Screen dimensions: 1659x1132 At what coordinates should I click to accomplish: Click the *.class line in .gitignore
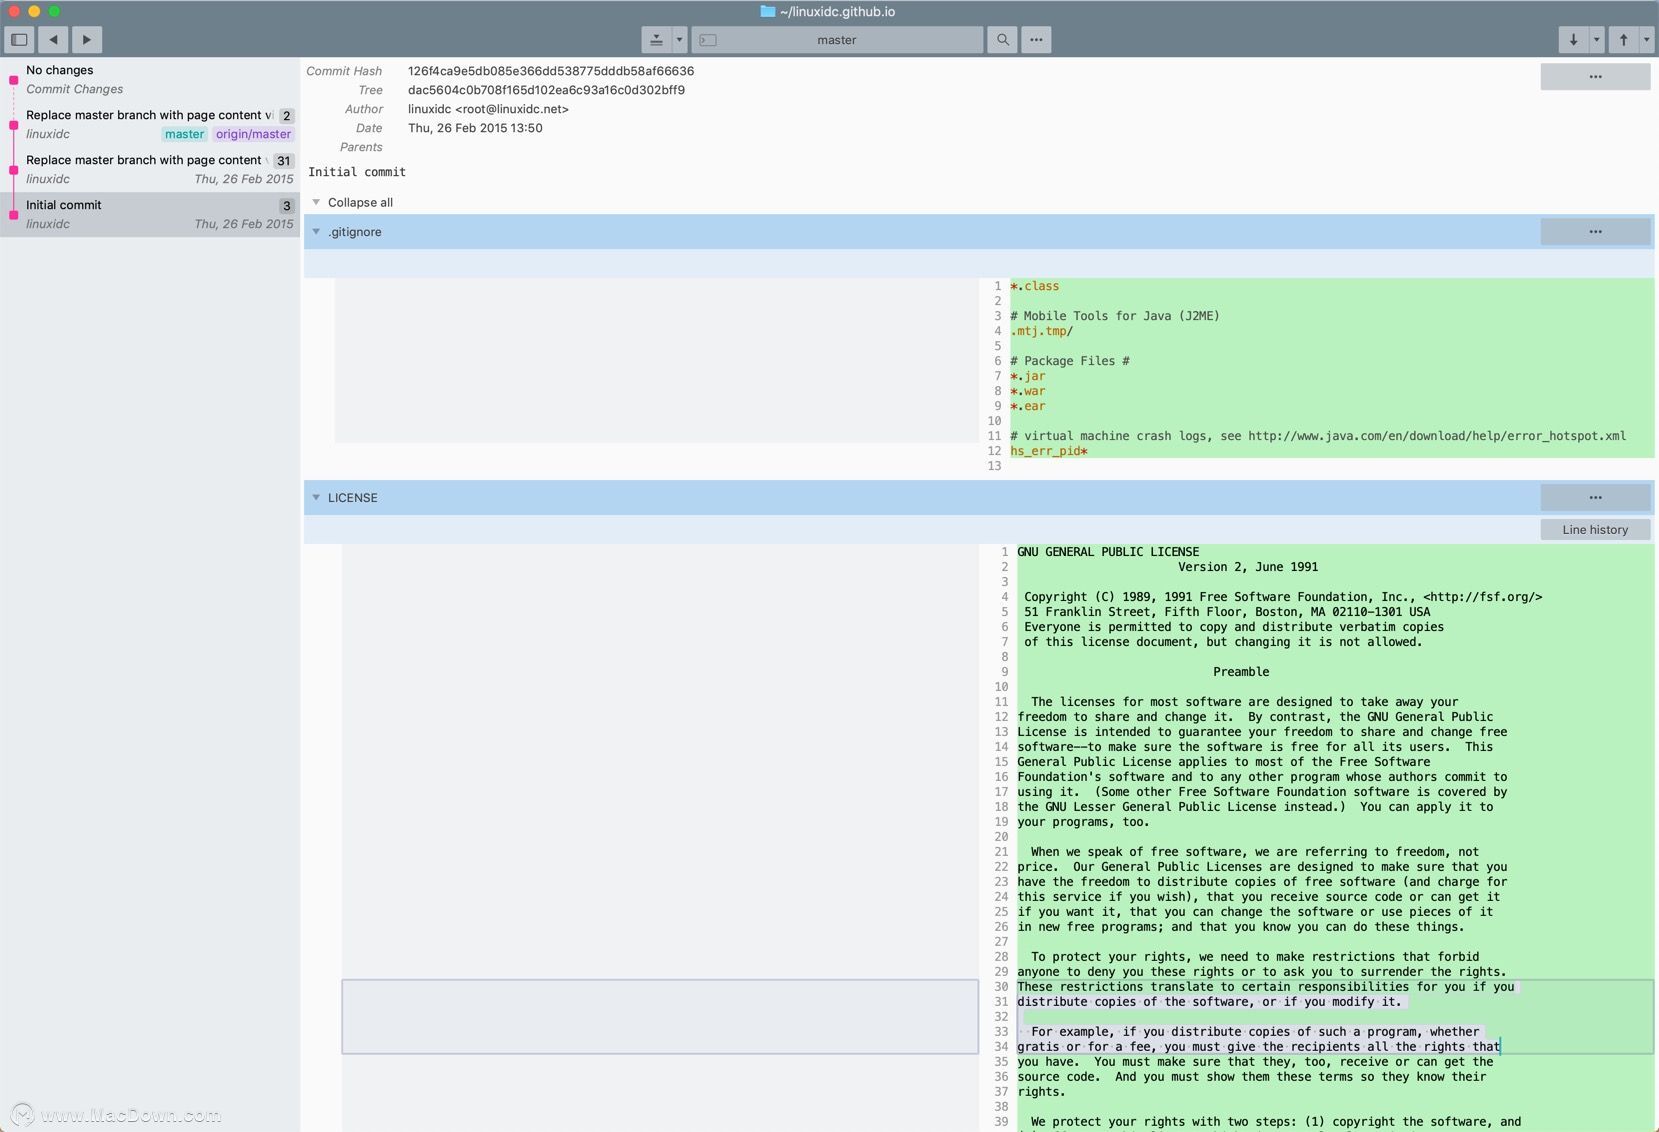[1034, 286]
